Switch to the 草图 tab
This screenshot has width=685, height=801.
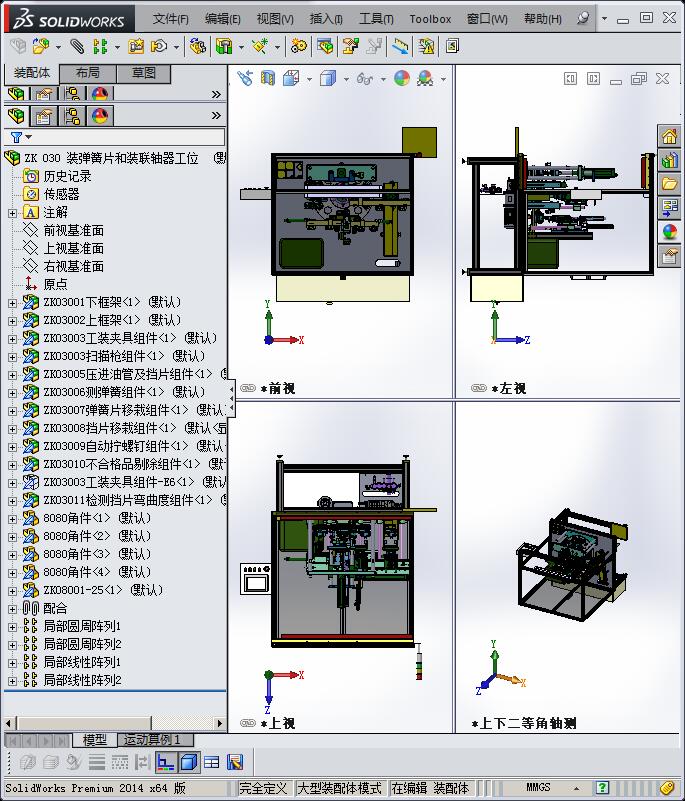(x=144, y=73)
